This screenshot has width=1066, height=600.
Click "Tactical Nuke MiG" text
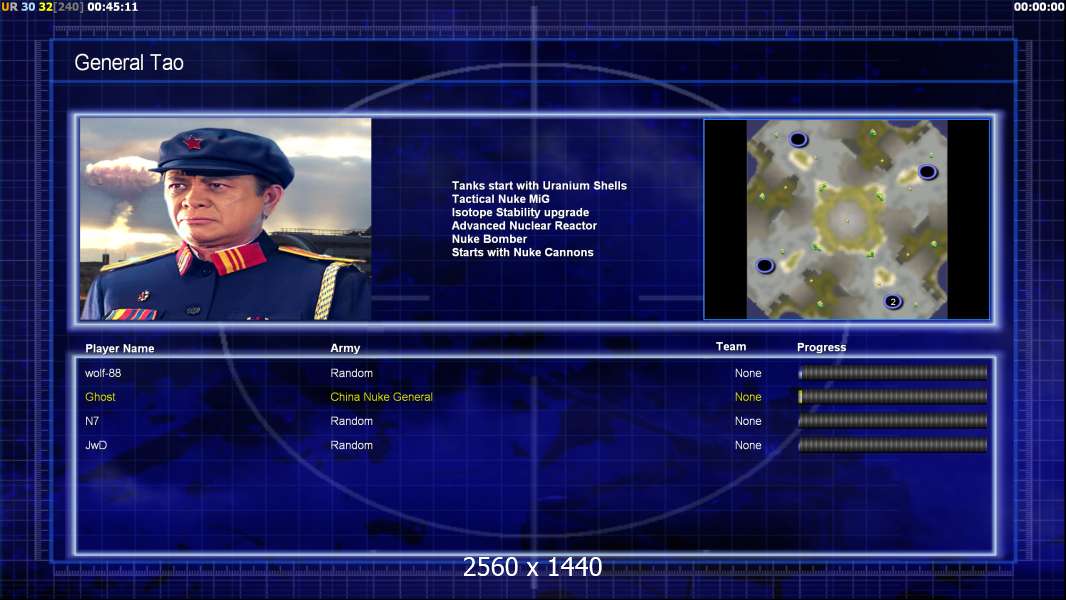point(500,199)
